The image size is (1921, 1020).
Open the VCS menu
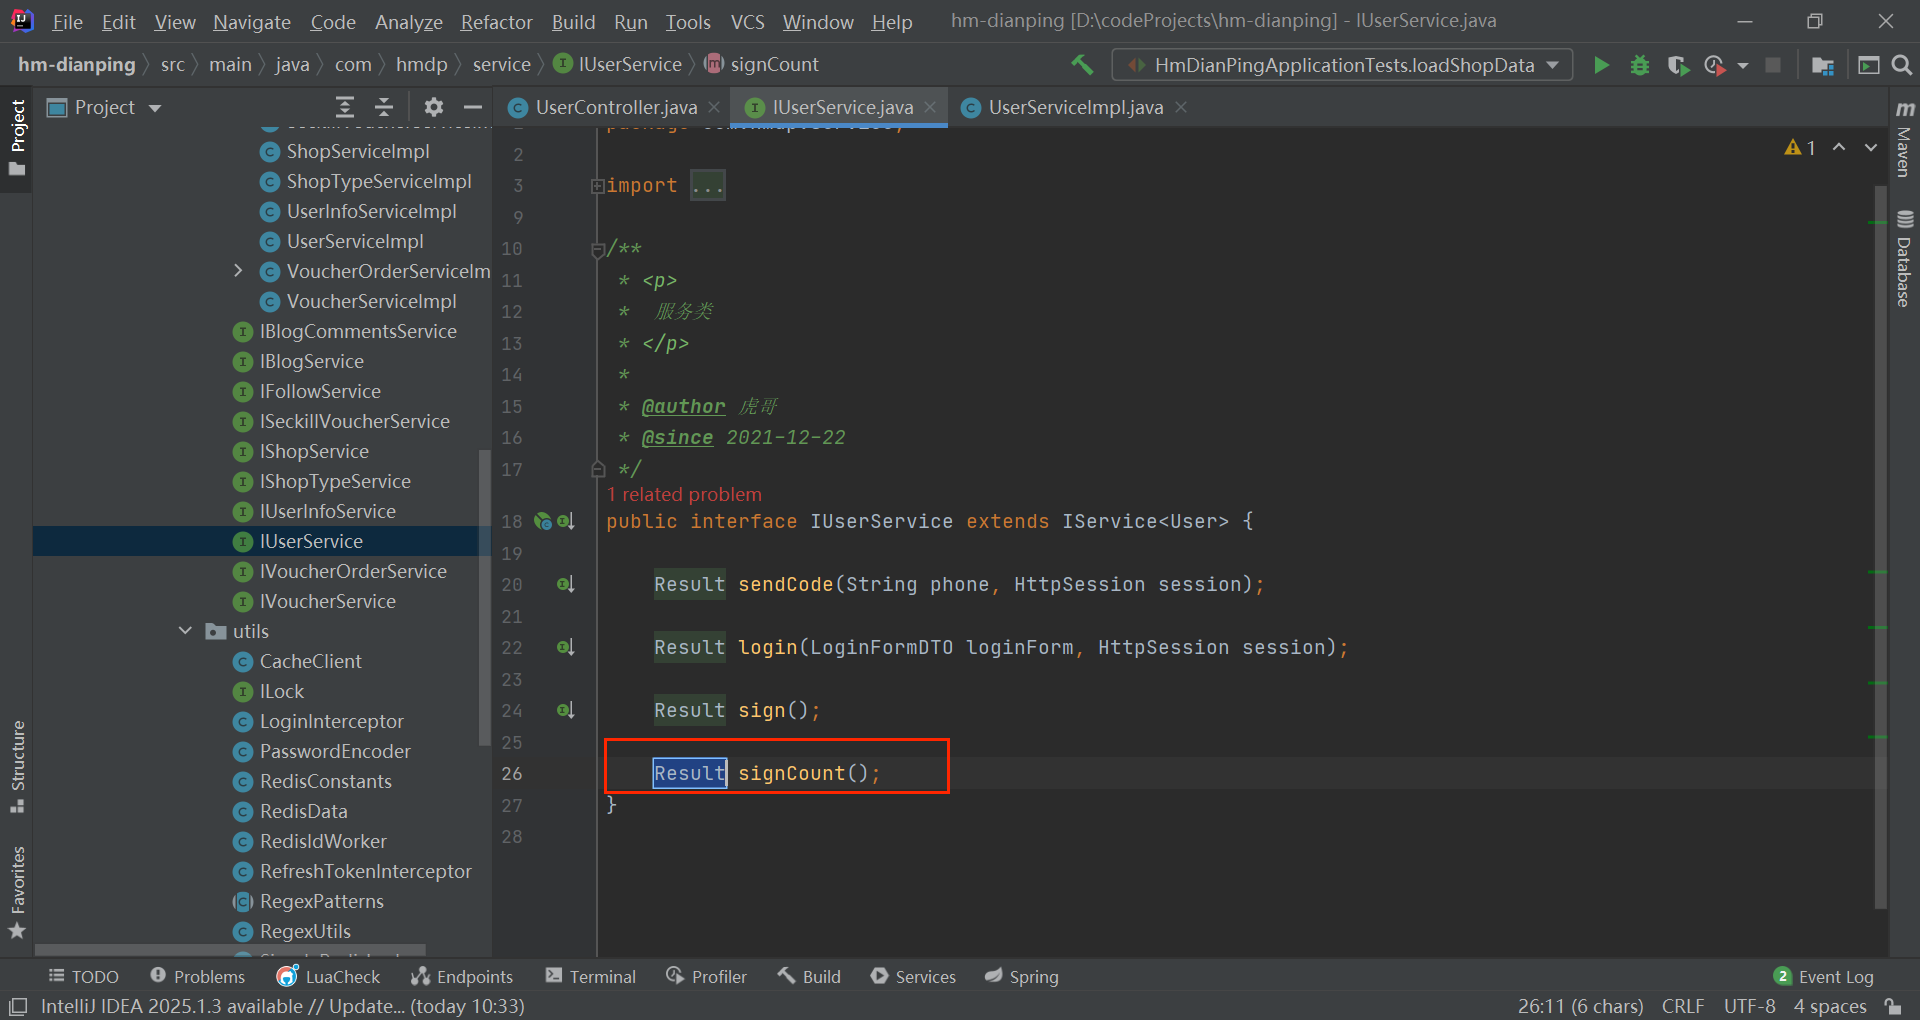click(747, 22)
